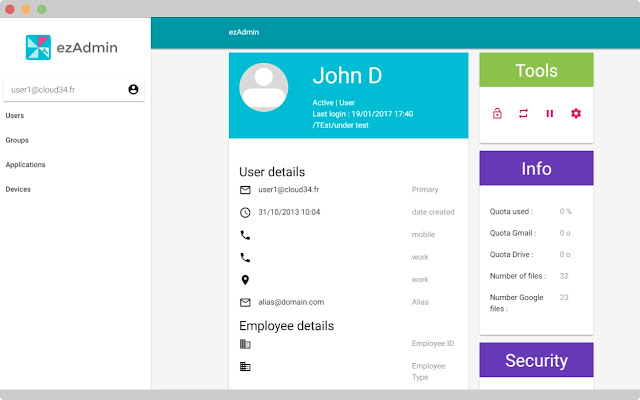Screen dimensions: 640x400
Task: Click the Quota Drive label
Action: click(511, 254)
